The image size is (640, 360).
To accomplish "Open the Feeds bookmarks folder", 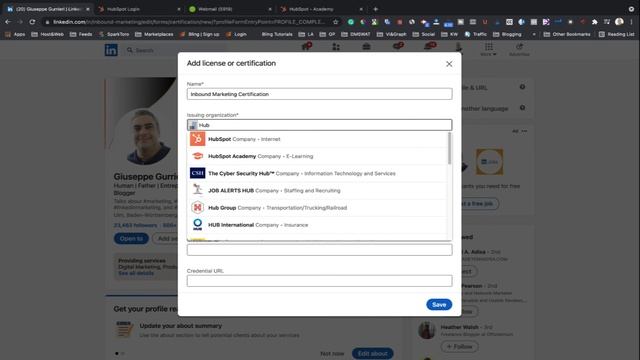I will tap(81, 34).
